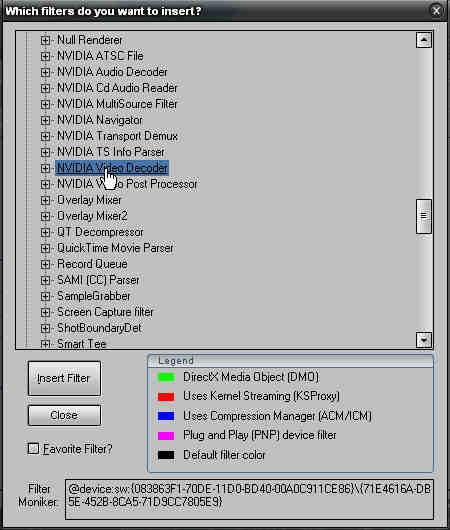Click the scrollbar up arrow
Viewport: 450px width, 530px height.
(x=424, y=40)
